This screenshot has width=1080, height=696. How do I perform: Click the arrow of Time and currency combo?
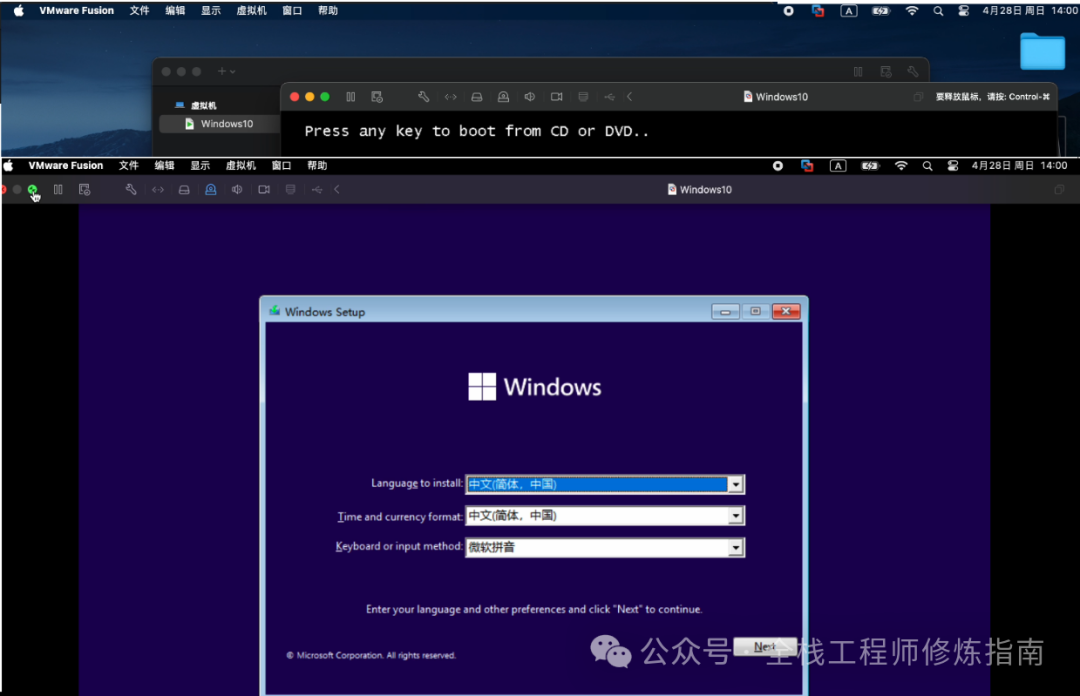click(x=736, y=515)
